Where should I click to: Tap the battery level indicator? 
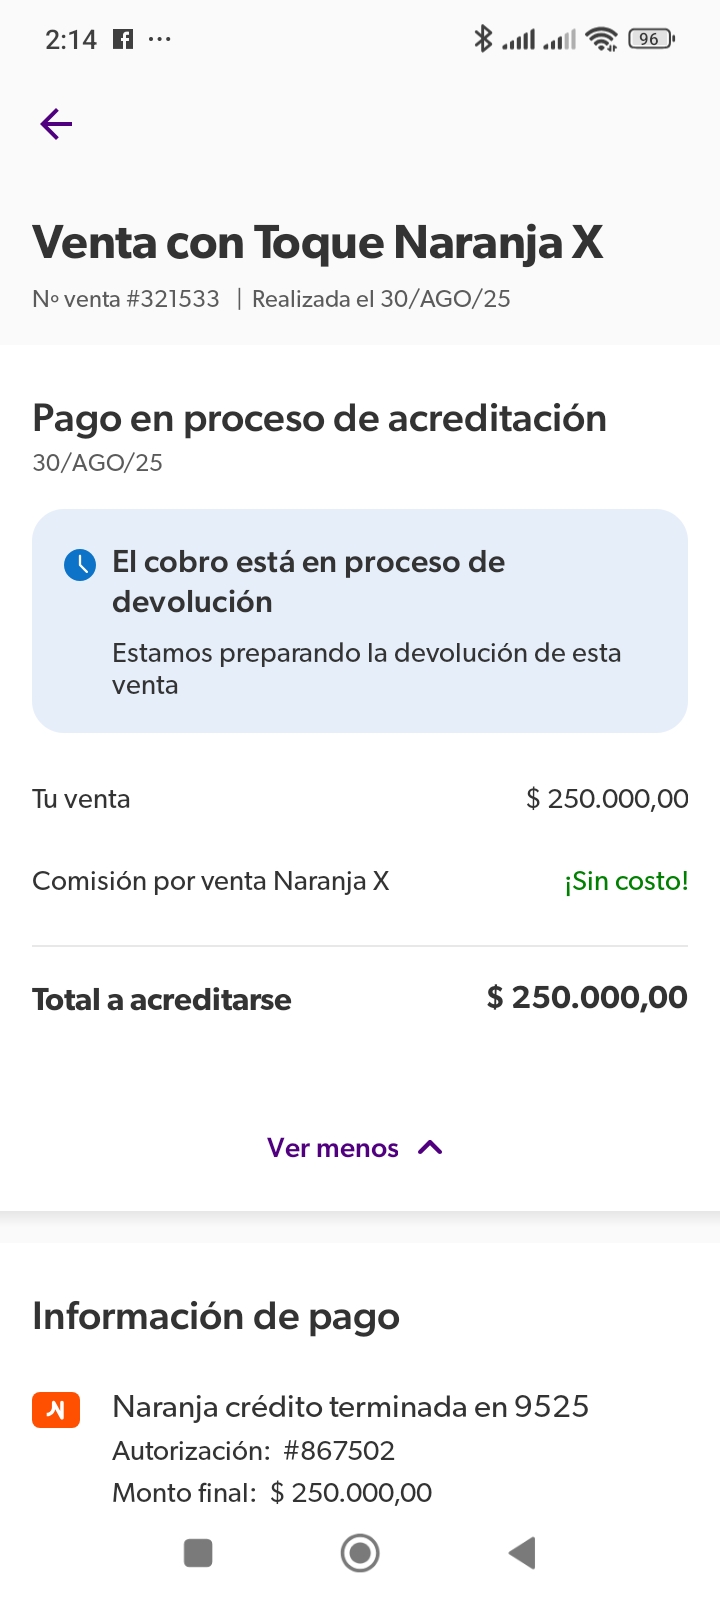coord(651,39)
